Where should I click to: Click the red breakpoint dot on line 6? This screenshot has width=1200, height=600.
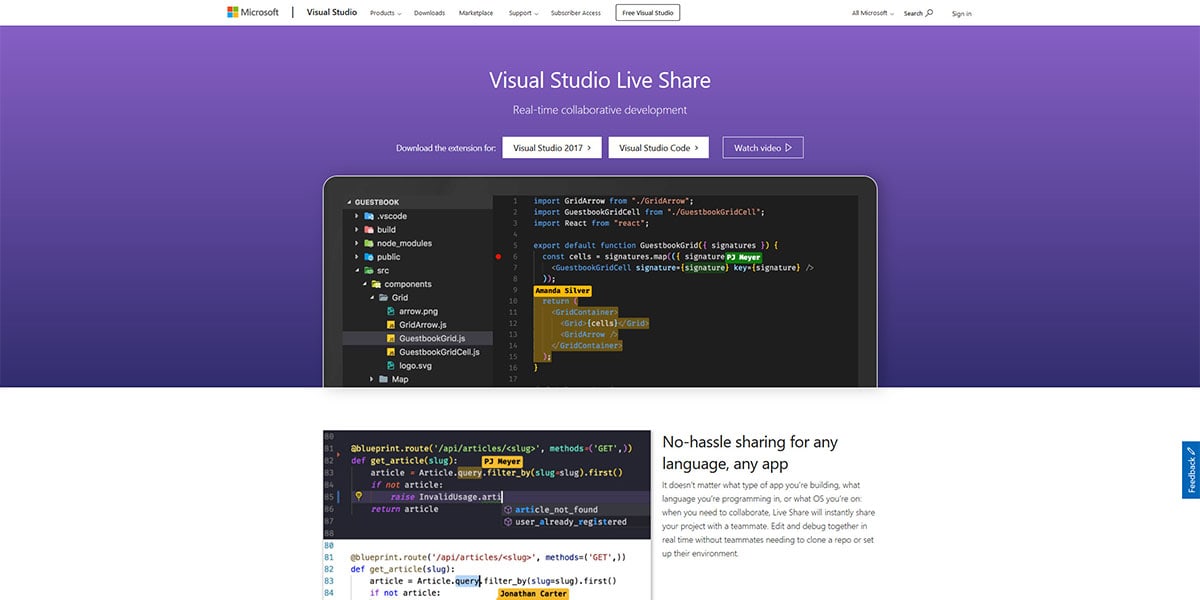498,257
